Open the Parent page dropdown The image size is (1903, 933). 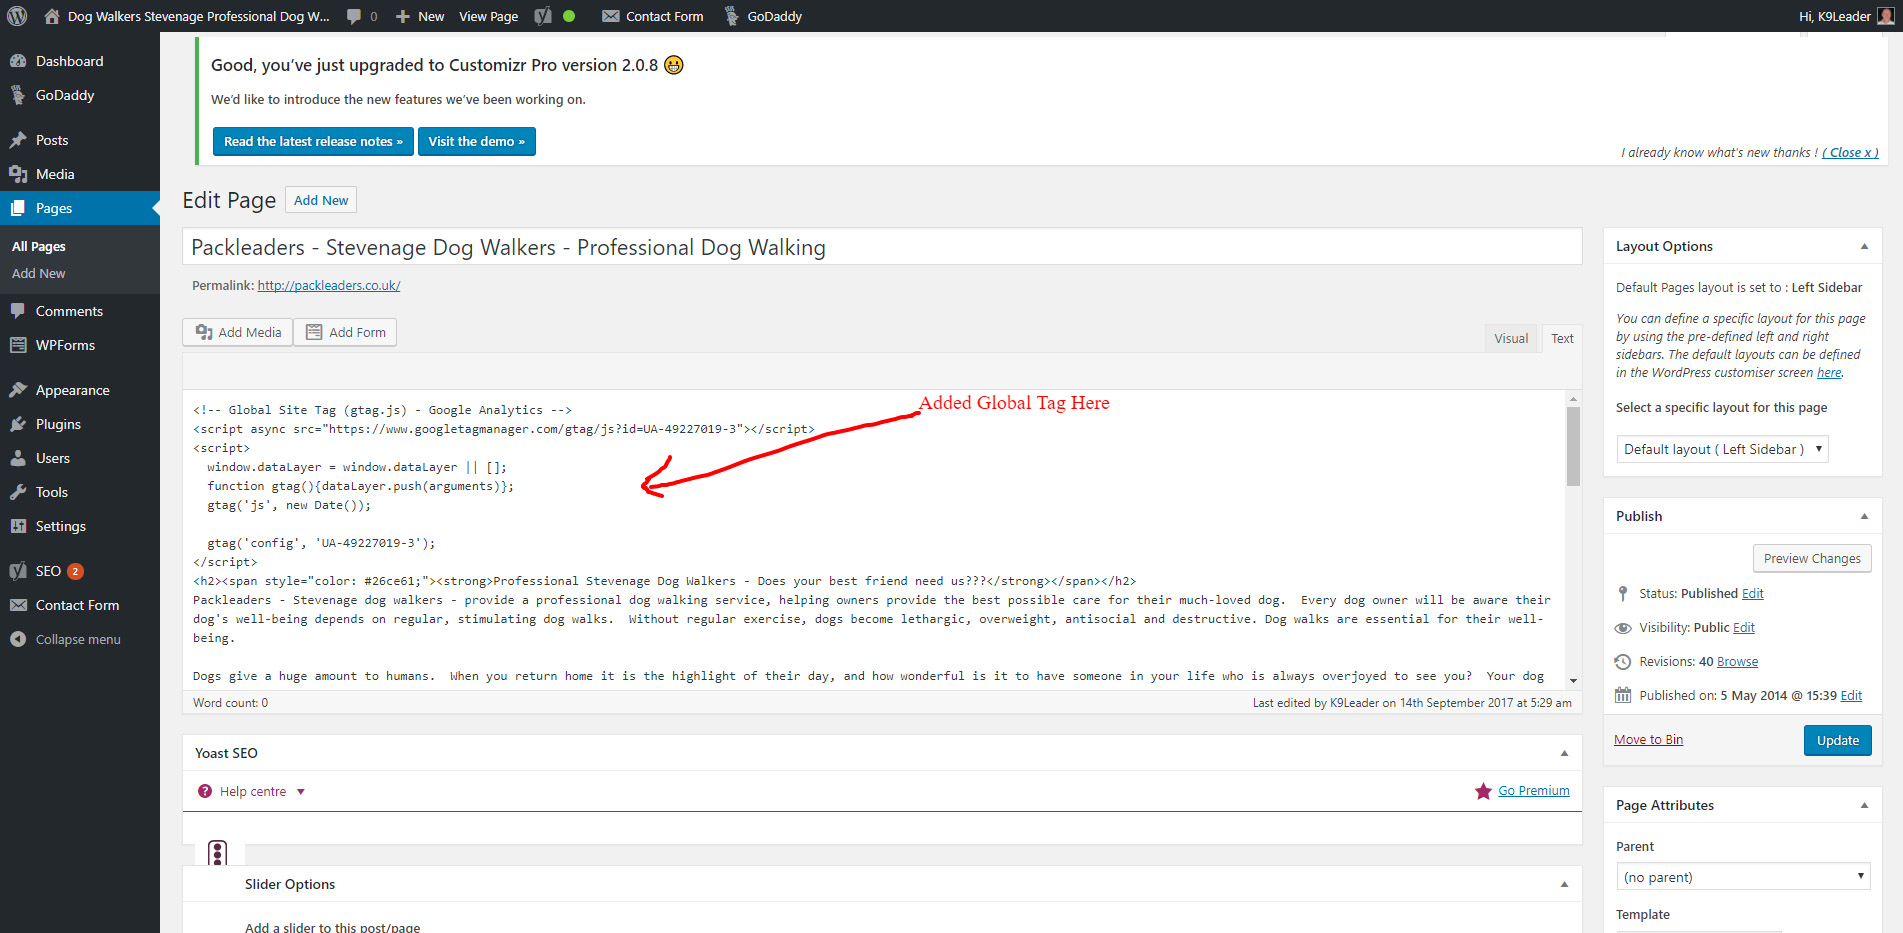[x=1743, y=877]
